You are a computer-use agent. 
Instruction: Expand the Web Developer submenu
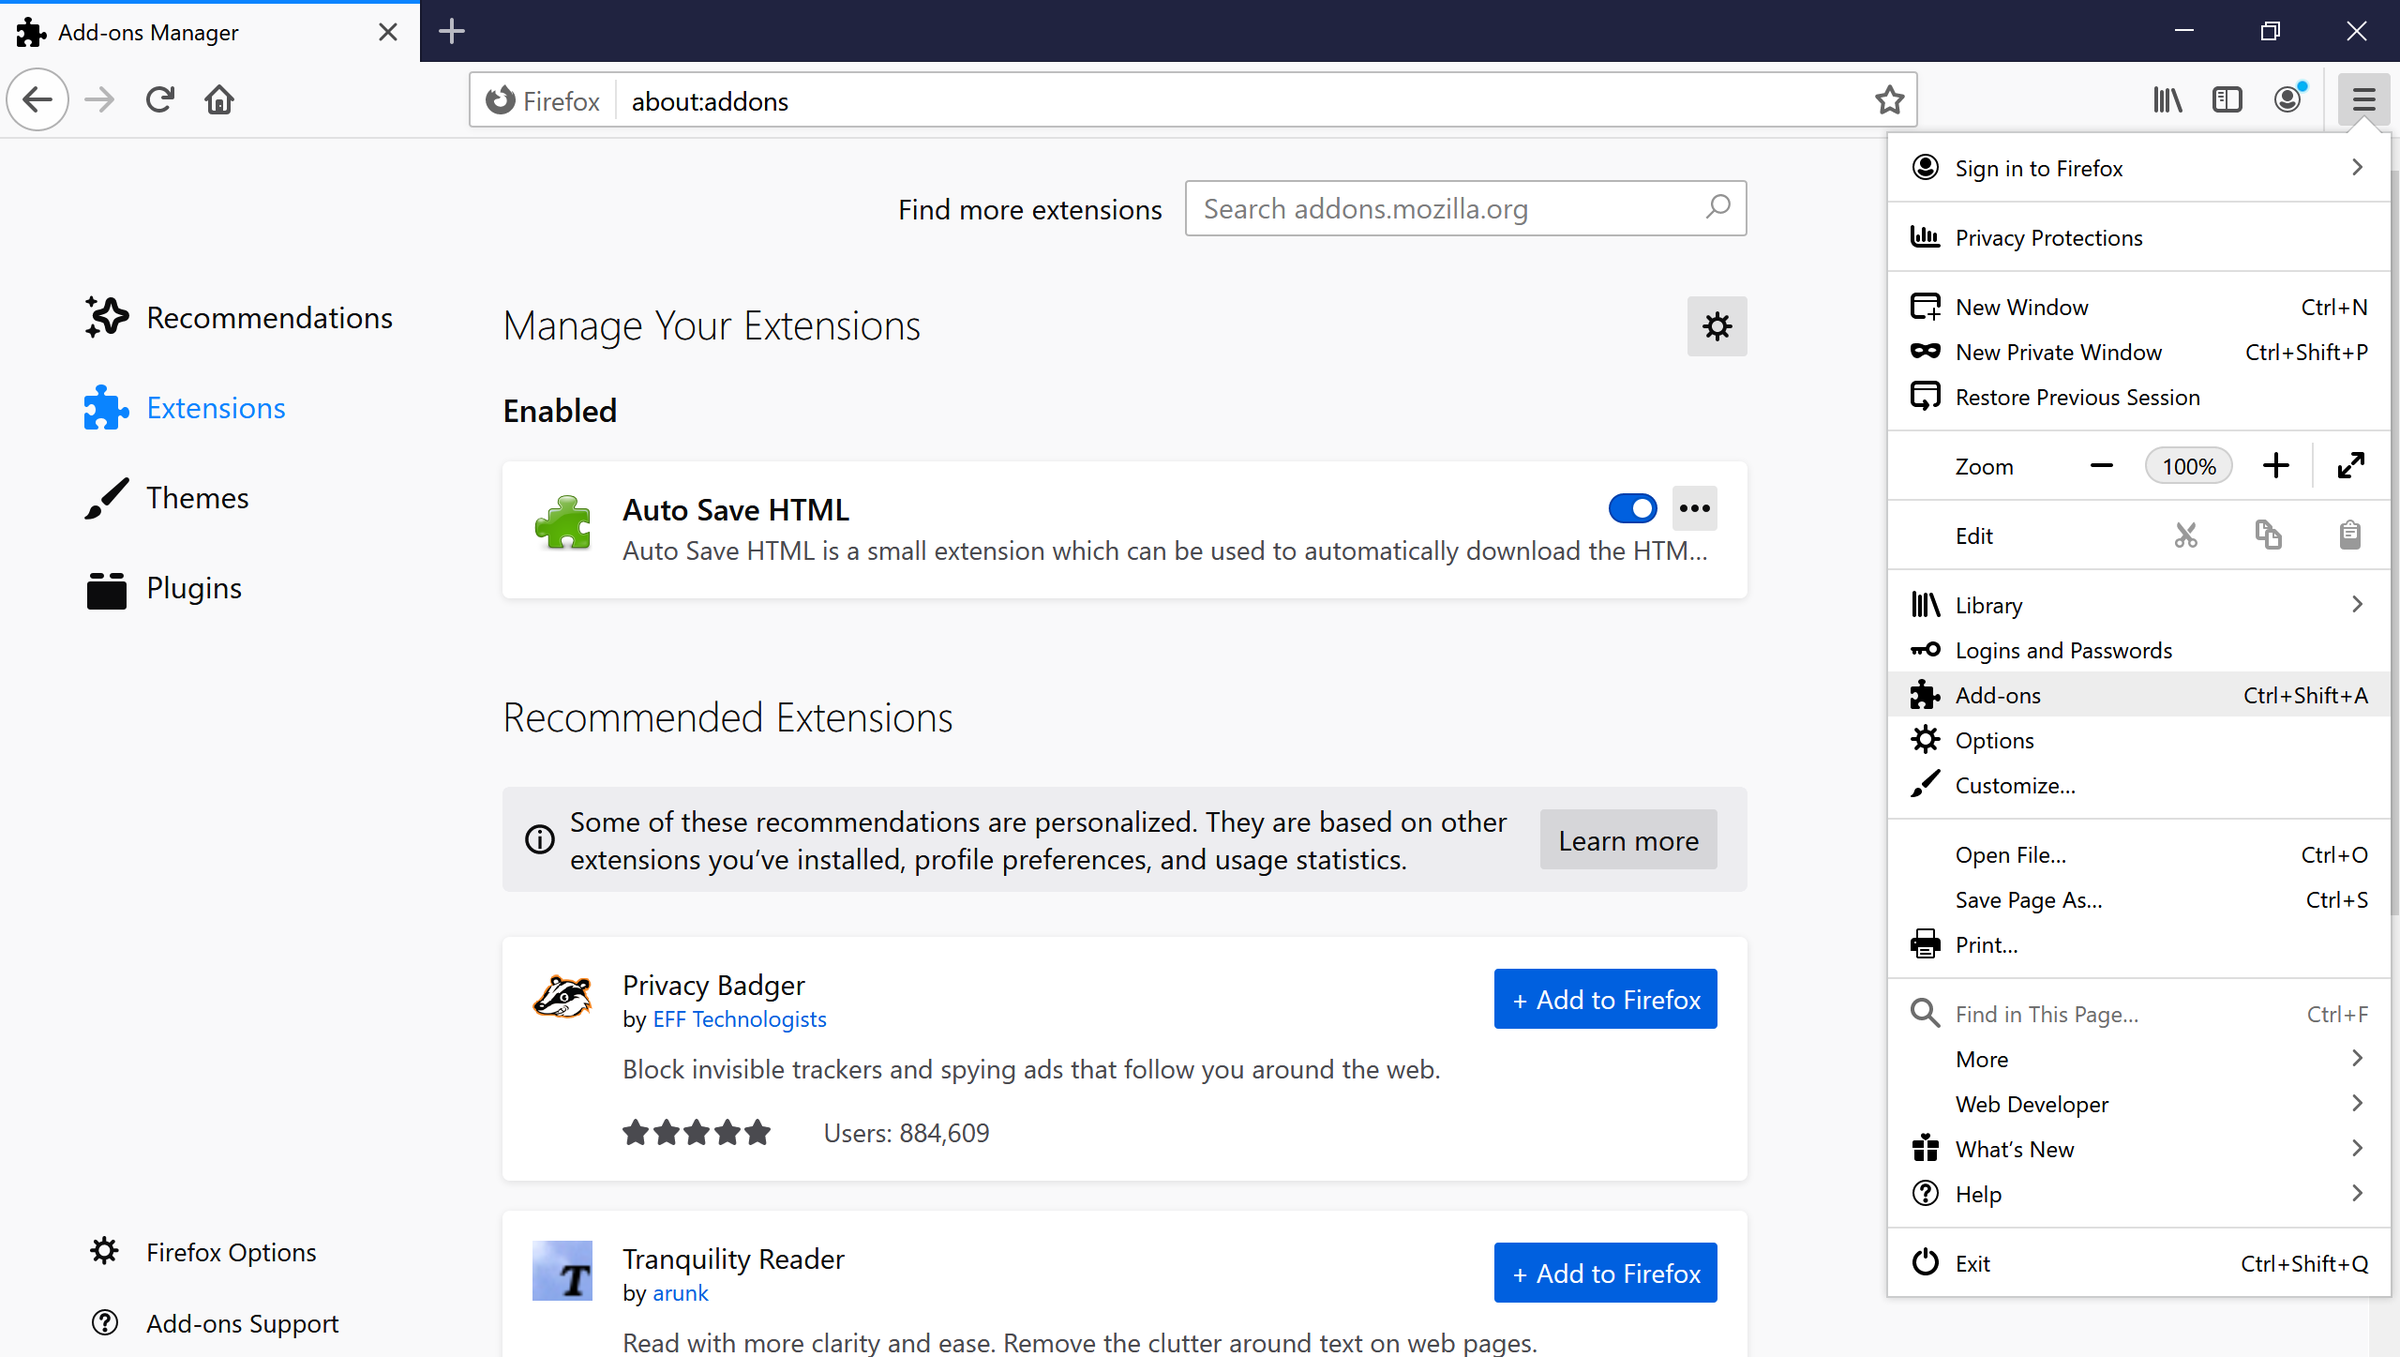point(2357,1104)
